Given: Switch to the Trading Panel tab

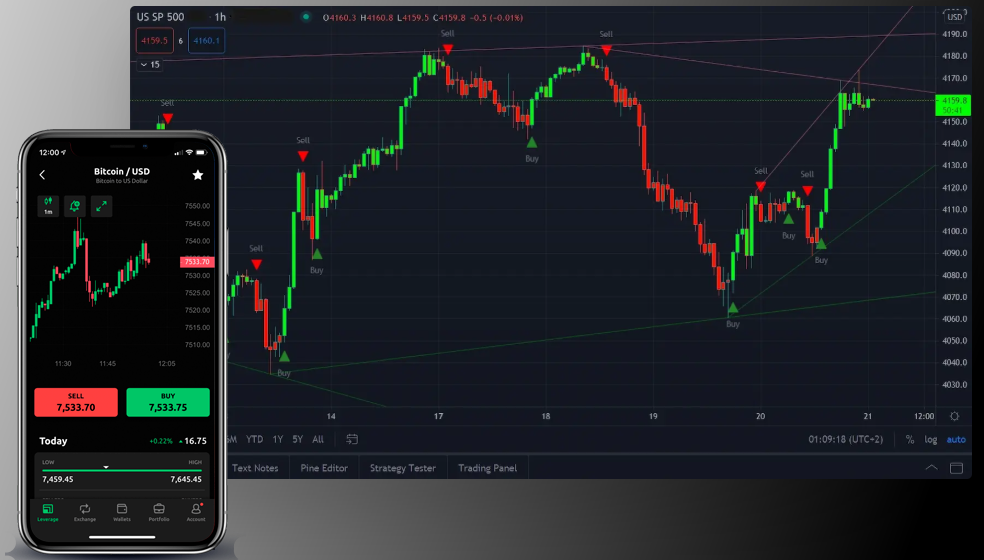Looking at the screenshot, I should point(488,468).
